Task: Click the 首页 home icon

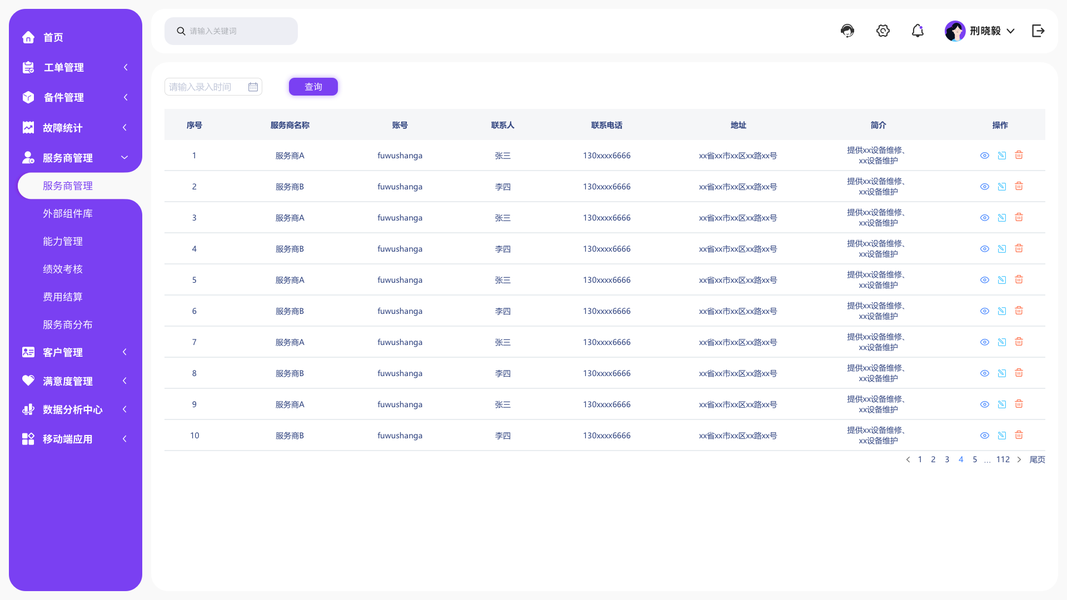Action: point(28,37)
